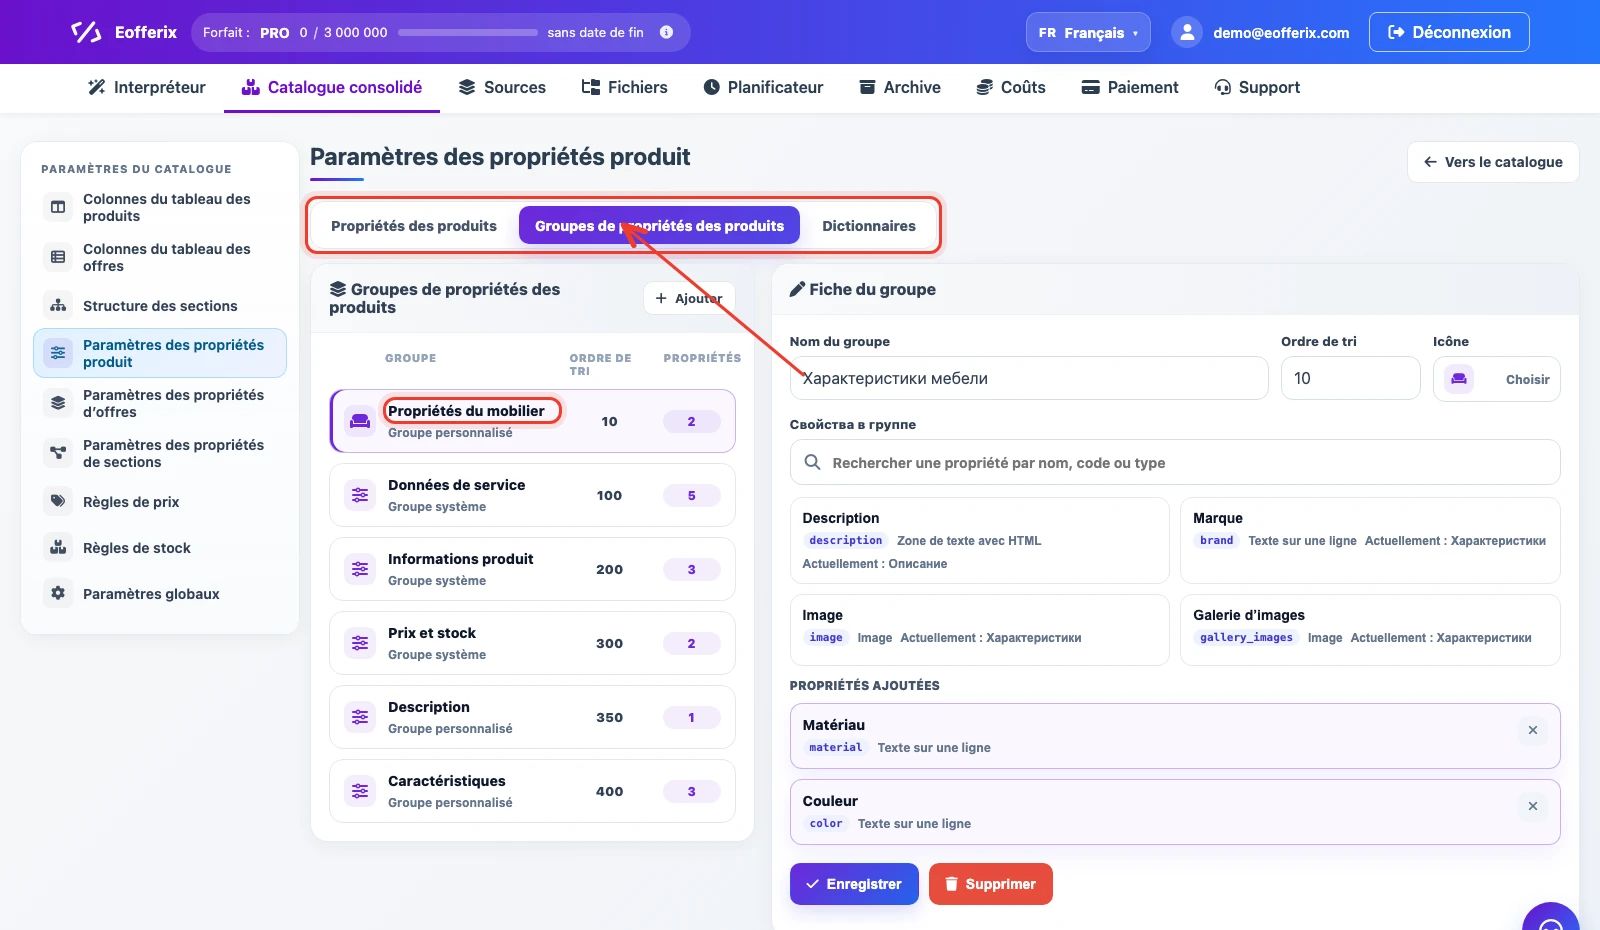Viewport: 1600px width, 930px height.
Task: Click Vers le catalogue button
Action: tap(1493, 162)
